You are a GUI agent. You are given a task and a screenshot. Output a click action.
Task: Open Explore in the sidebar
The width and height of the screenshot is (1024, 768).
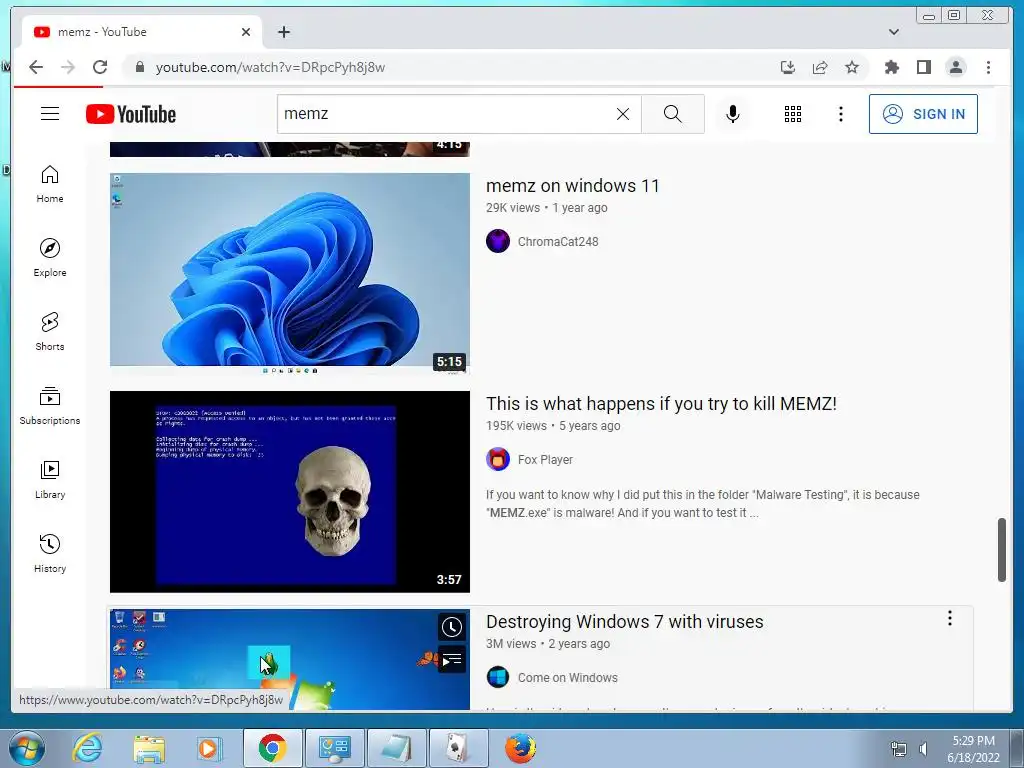click(50, 258)
